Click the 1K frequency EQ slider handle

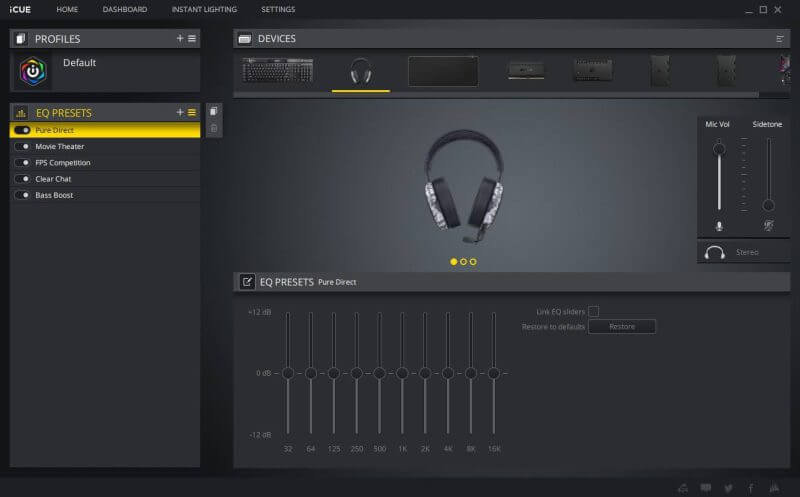click(x=402, y=373)
